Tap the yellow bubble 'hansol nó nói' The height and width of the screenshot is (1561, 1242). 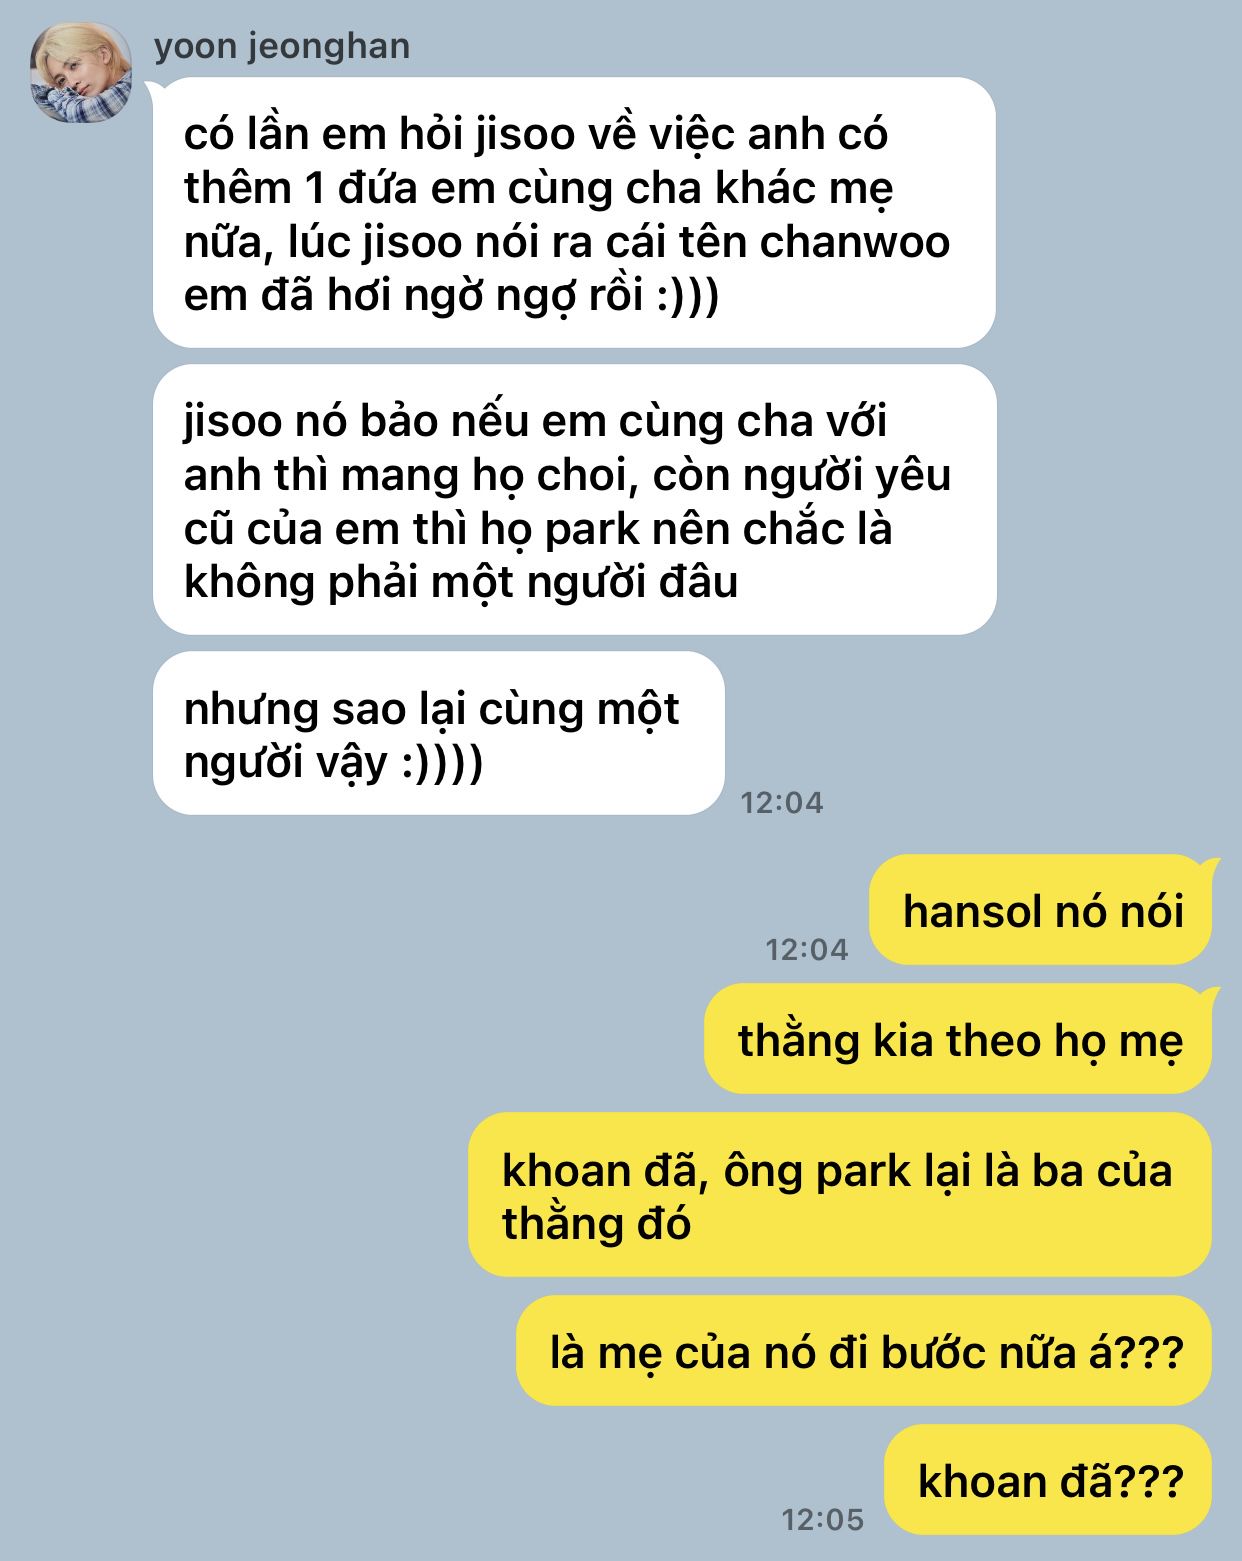pyautogui.click(x=1040, y=910)
